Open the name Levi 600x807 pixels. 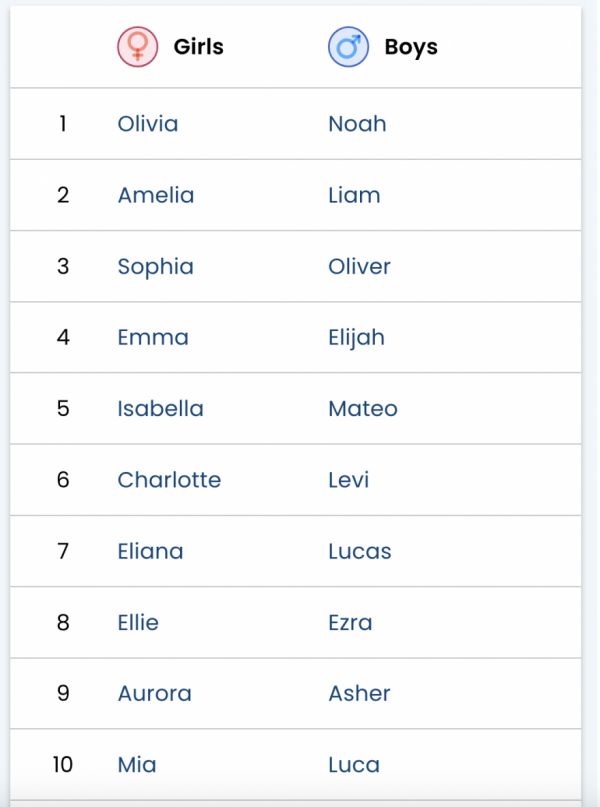(348, 479)
